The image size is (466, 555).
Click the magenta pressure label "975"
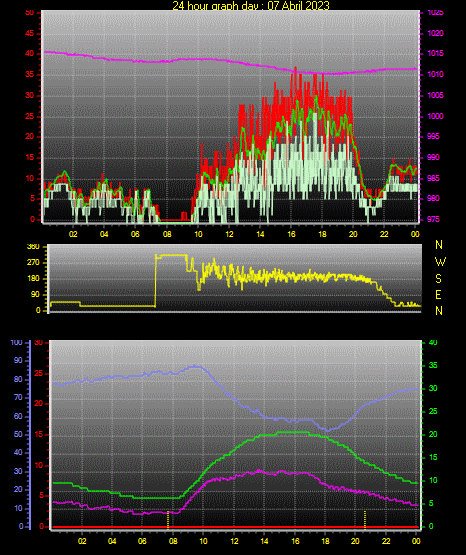pyautogui.click(x=433, y=219)
